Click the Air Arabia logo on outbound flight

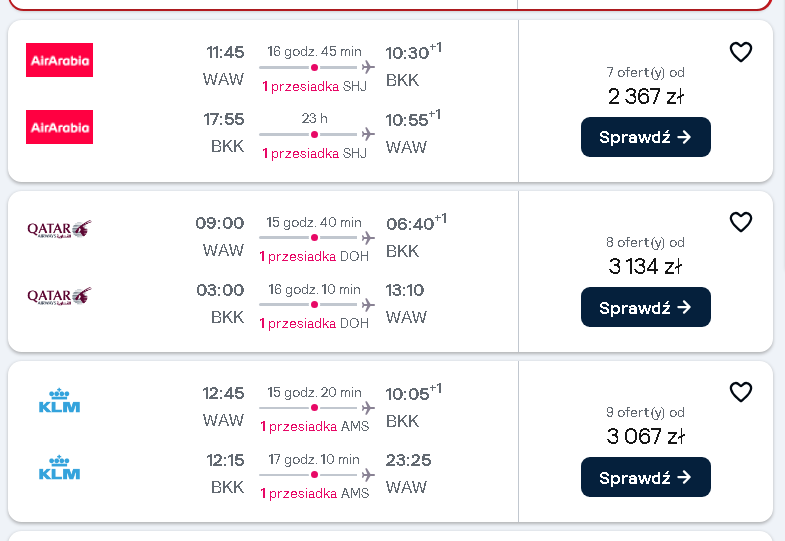pos(59,60)
